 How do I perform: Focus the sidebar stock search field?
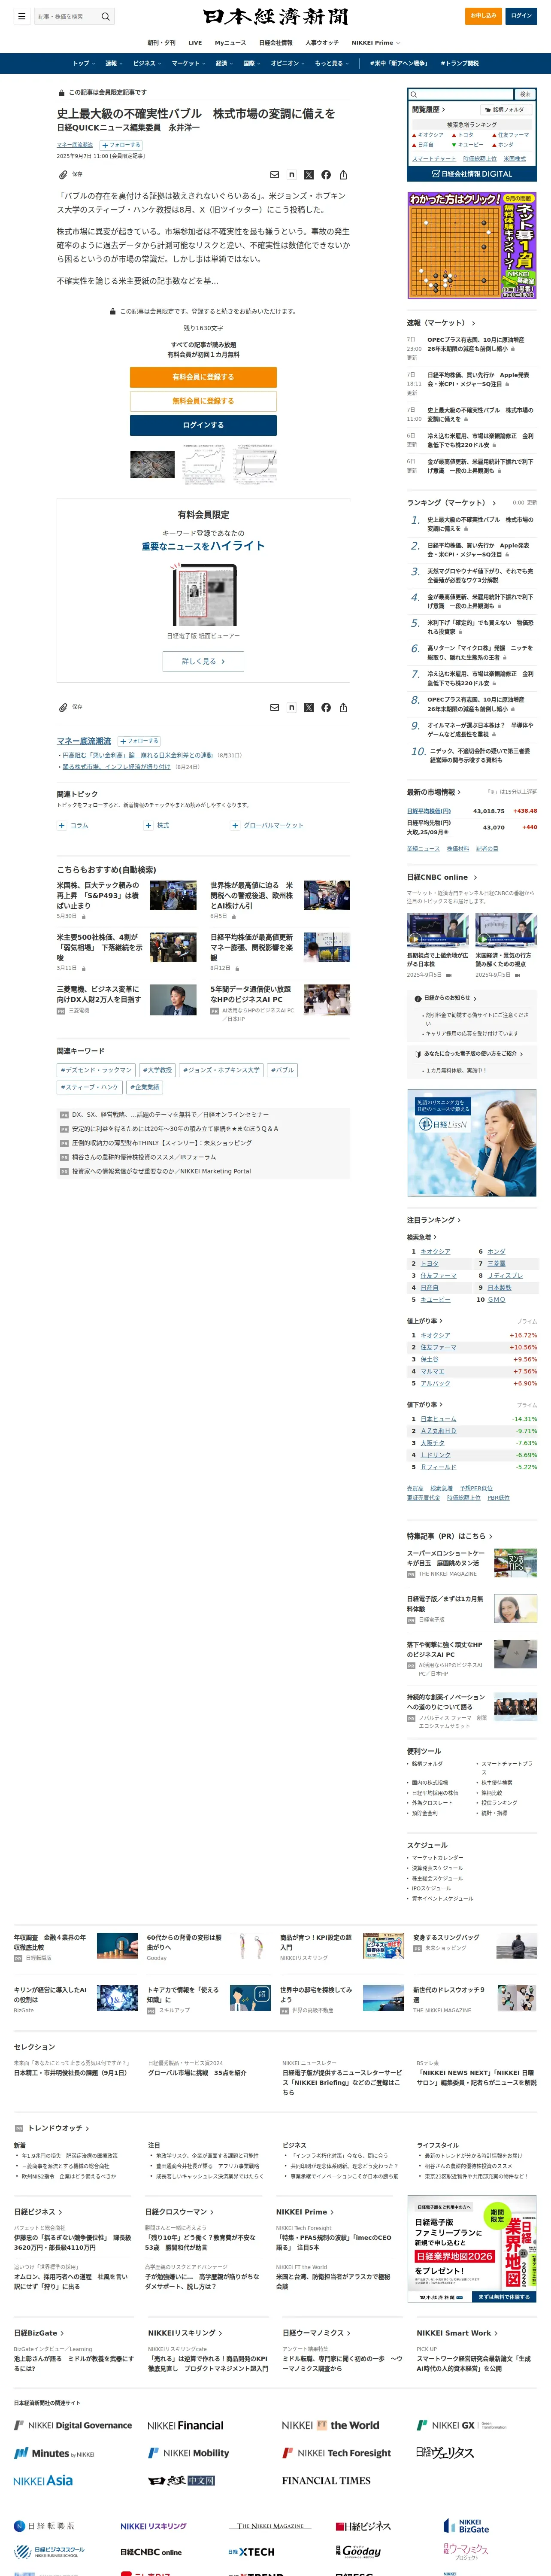pos(460,94)
